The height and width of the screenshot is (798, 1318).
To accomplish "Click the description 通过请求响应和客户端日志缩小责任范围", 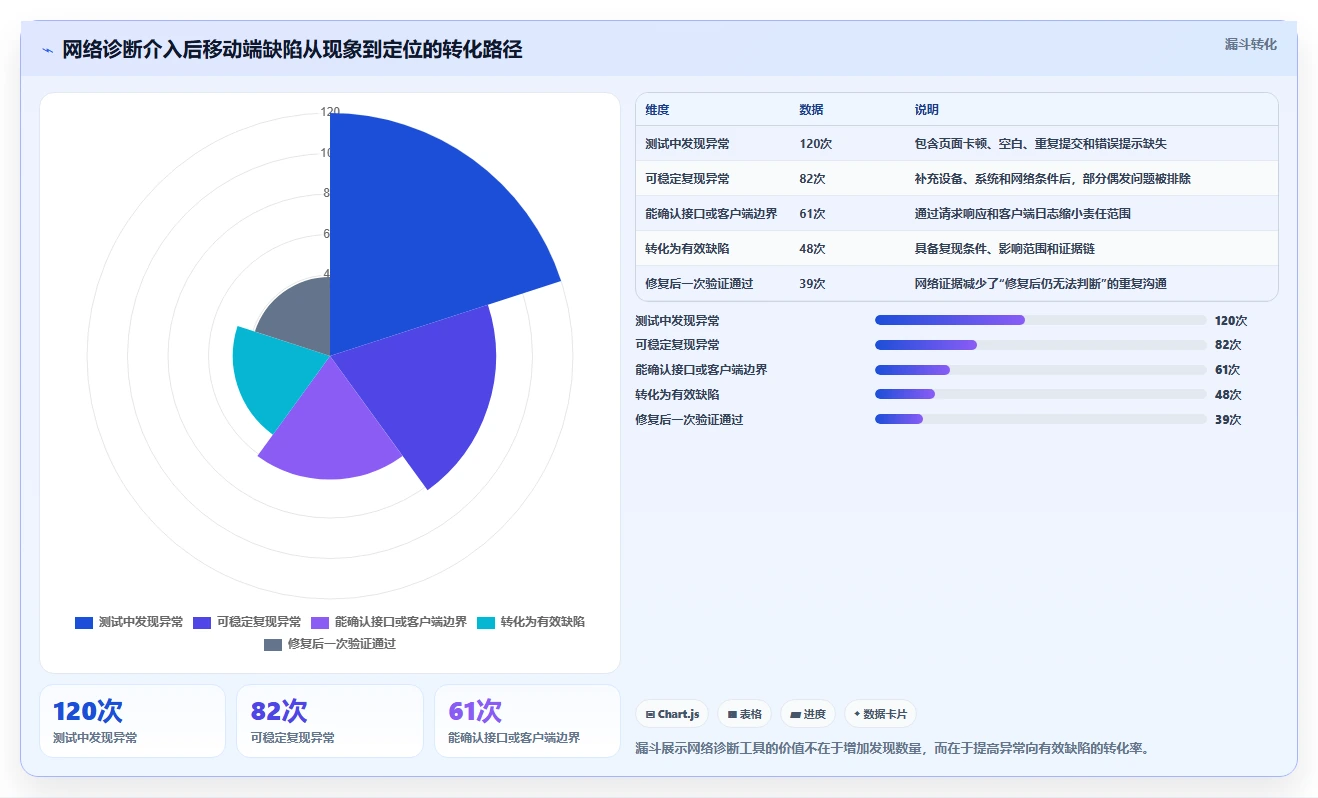I will [1022, 214].
